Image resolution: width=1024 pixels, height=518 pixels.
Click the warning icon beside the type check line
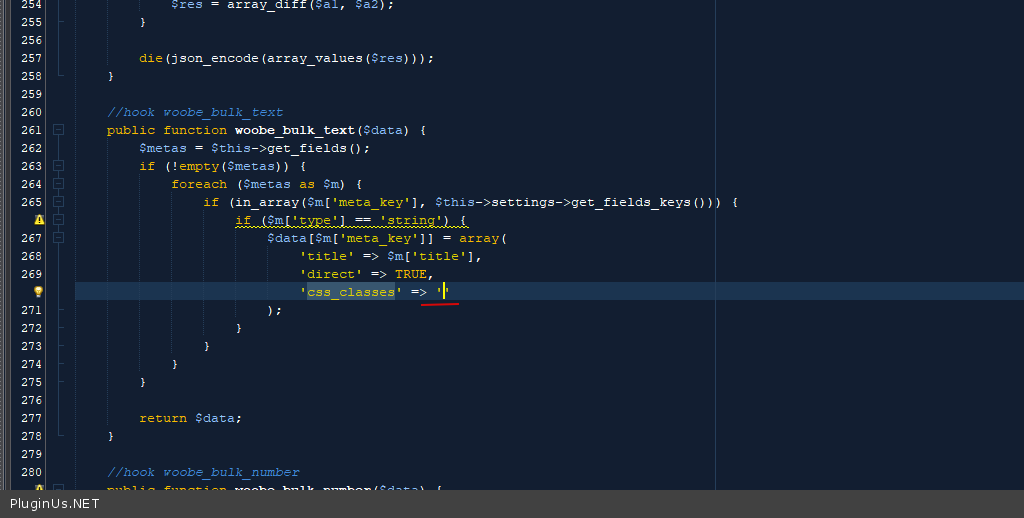[x=39, y=219]
